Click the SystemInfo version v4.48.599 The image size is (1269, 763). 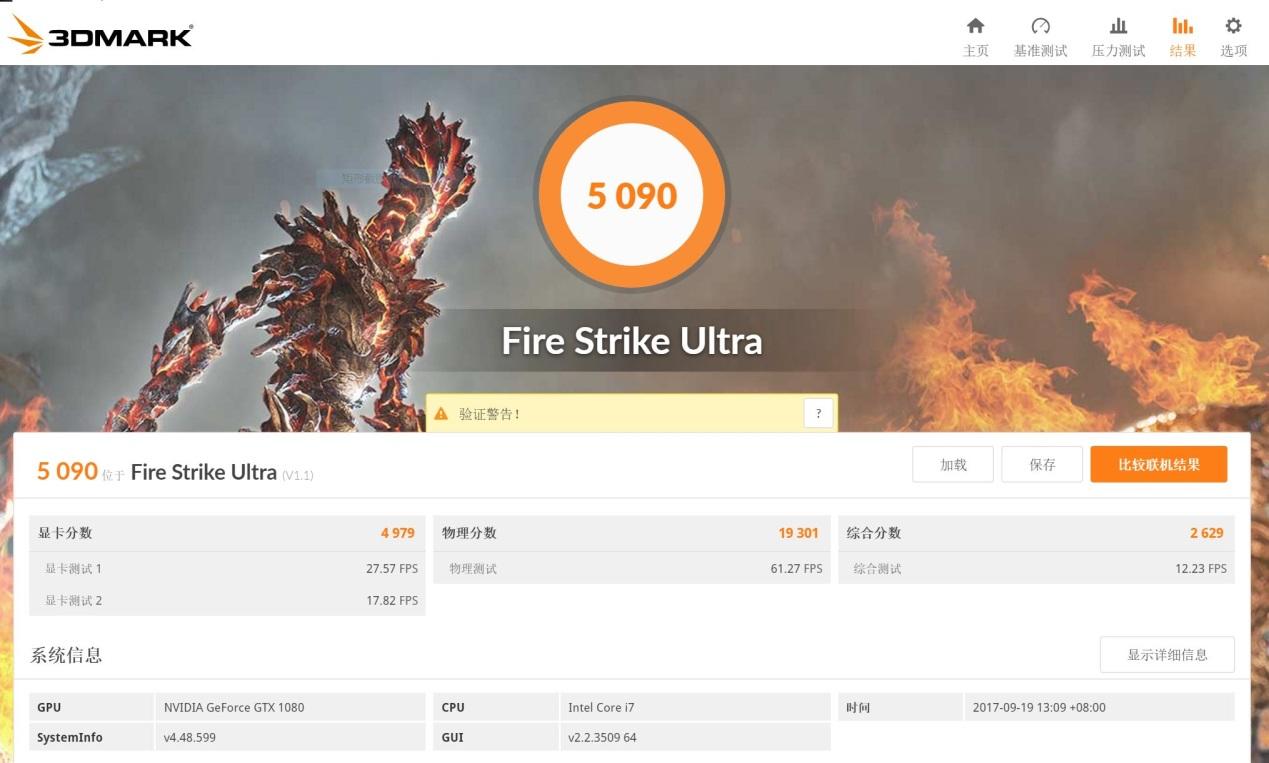[190, 738]
